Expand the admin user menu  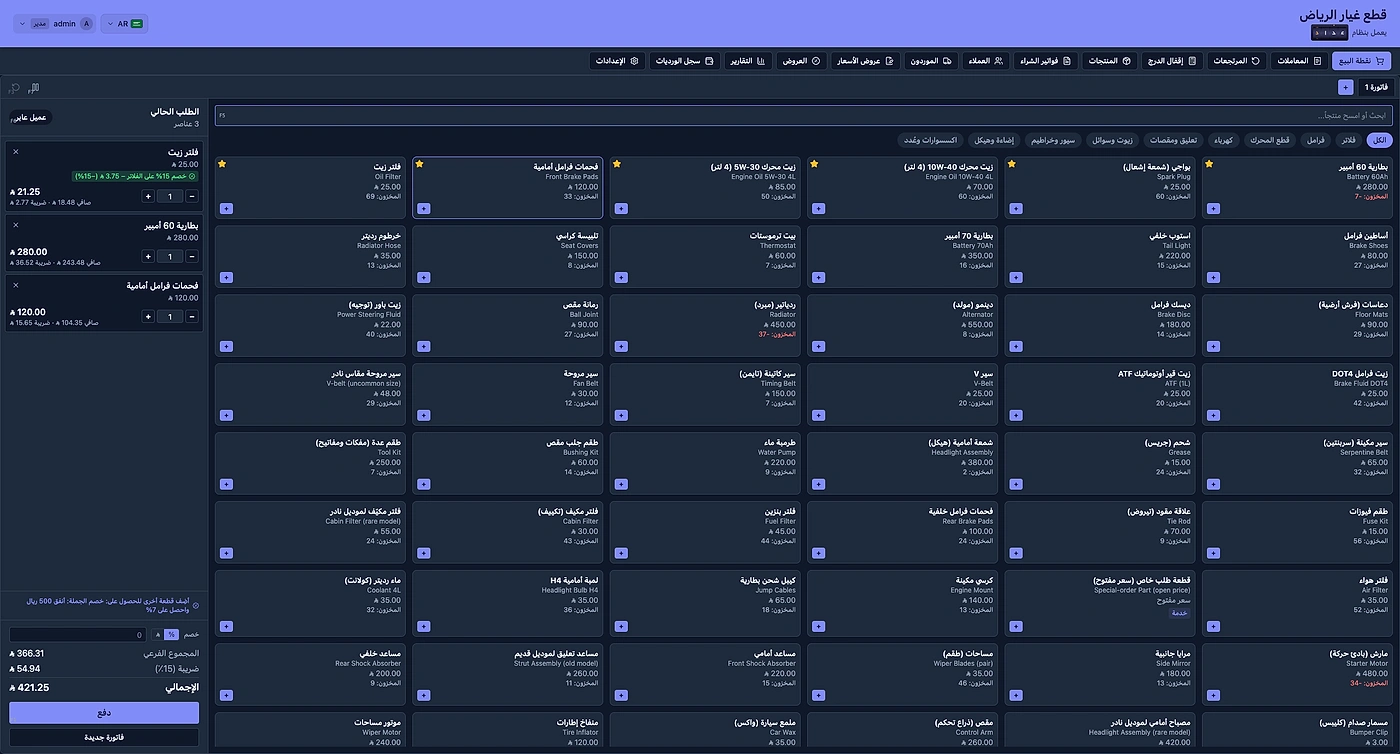click(55, 23)
